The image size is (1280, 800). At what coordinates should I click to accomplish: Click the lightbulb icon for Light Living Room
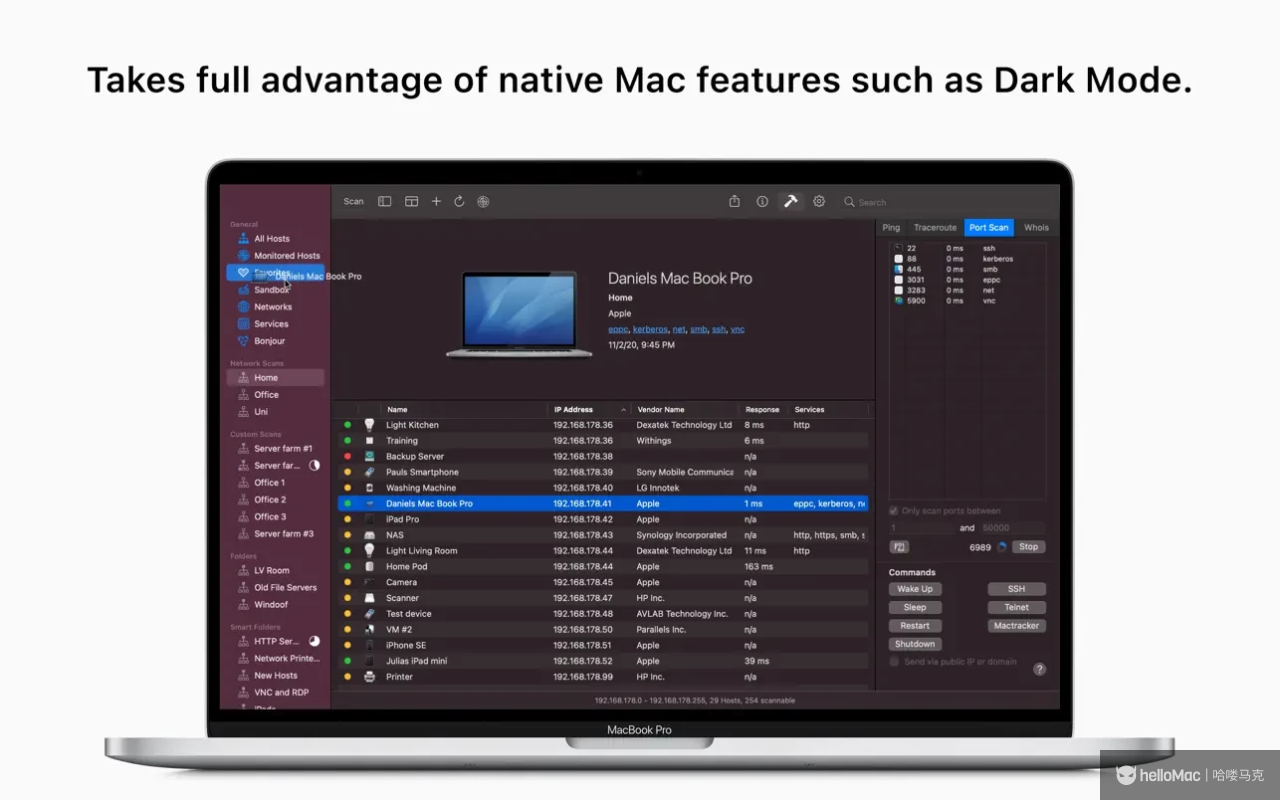click(x=369, y=550)
